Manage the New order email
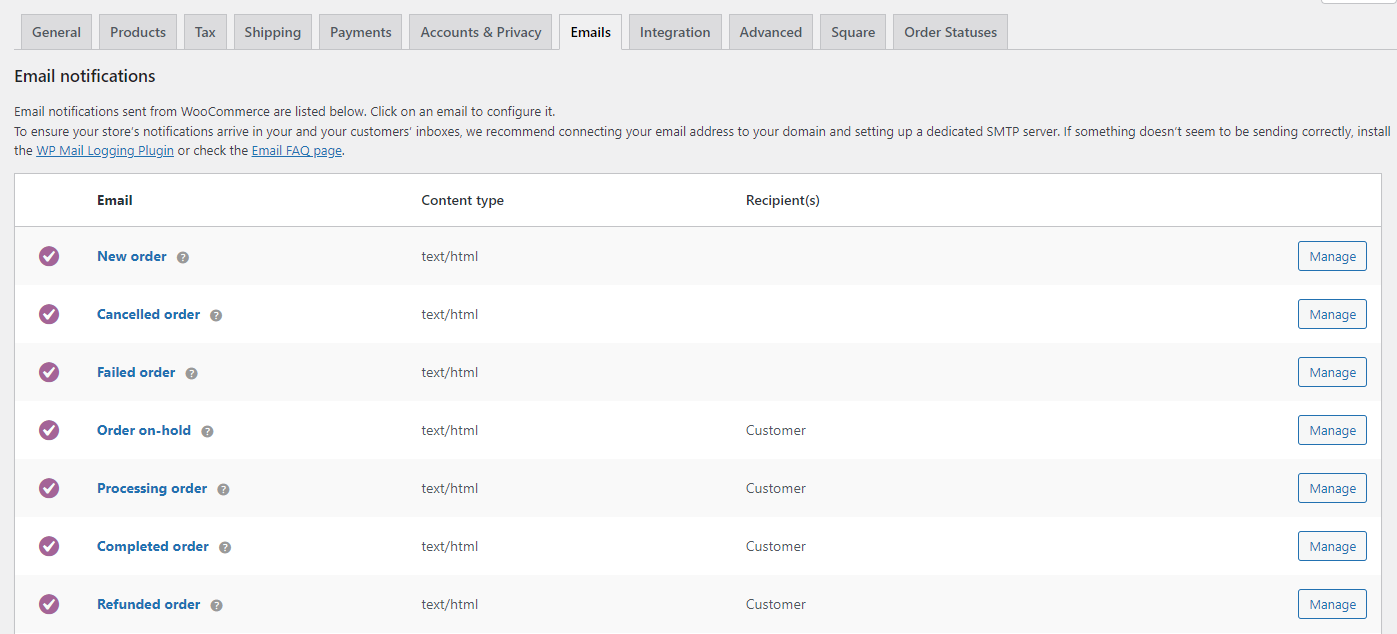Image resolution: width=1397 pixels, height=634 pixels. click(x=1332, y=256)
